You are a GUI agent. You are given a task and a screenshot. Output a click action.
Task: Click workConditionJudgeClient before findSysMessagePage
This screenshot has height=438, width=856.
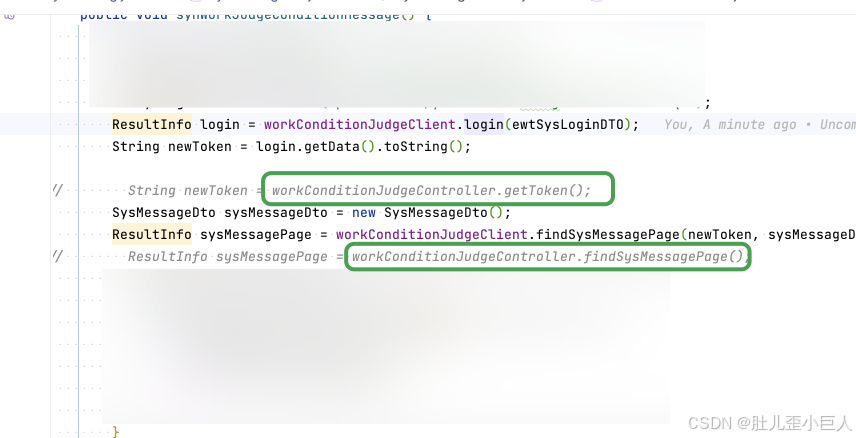(x=432, y=234)
